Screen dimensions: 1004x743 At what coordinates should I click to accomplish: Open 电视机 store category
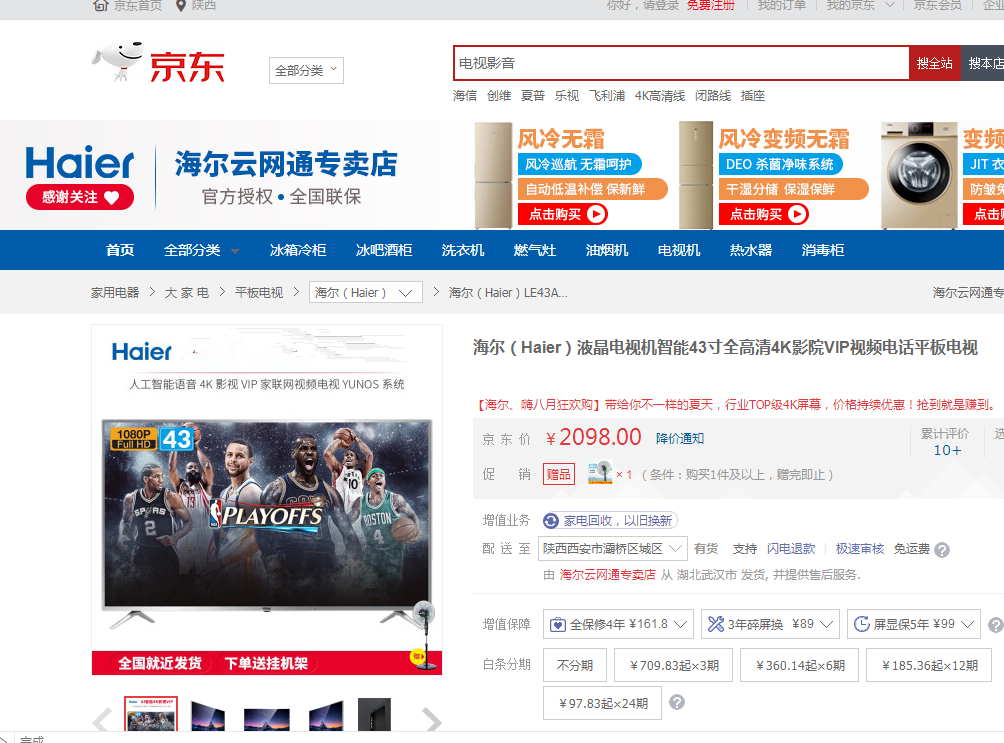coord(679,250)
